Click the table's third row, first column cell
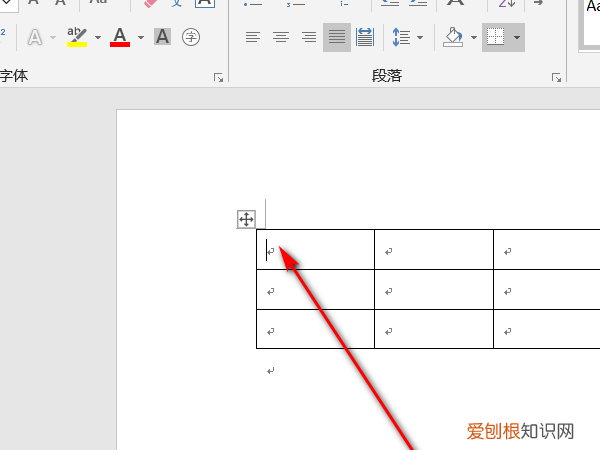 click(315, 329)
